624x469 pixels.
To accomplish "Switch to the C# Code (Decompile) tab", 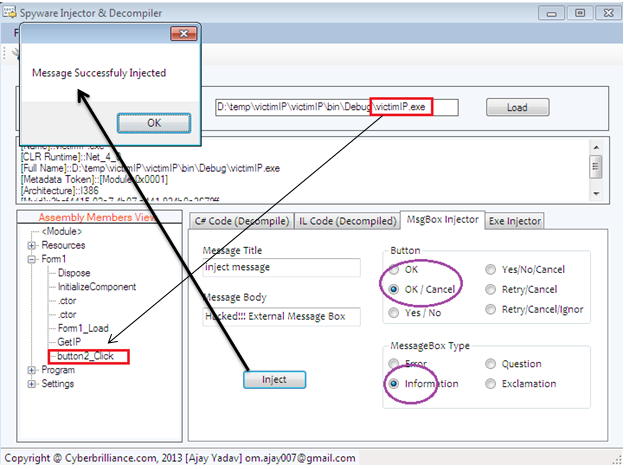I will coord(240,220).
